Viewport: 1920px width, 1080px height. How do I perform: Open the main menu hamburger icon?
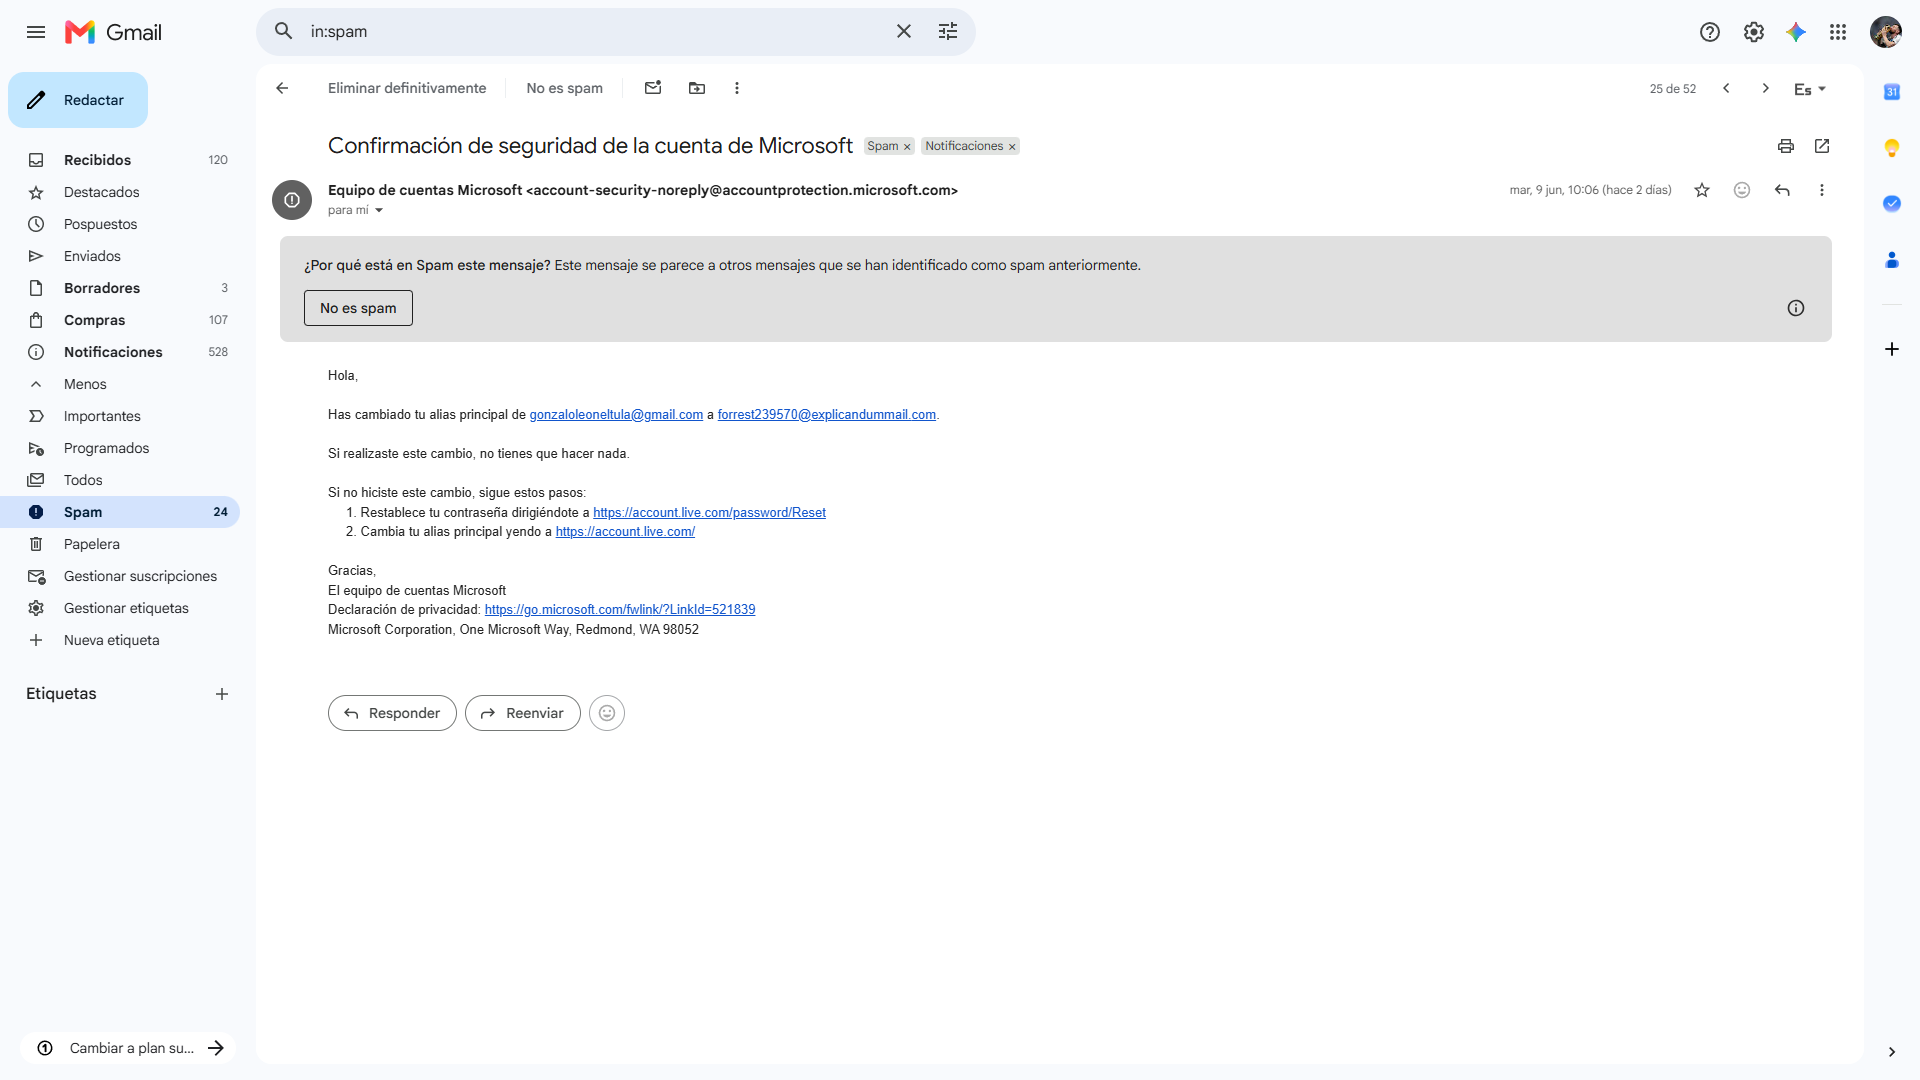36,32
